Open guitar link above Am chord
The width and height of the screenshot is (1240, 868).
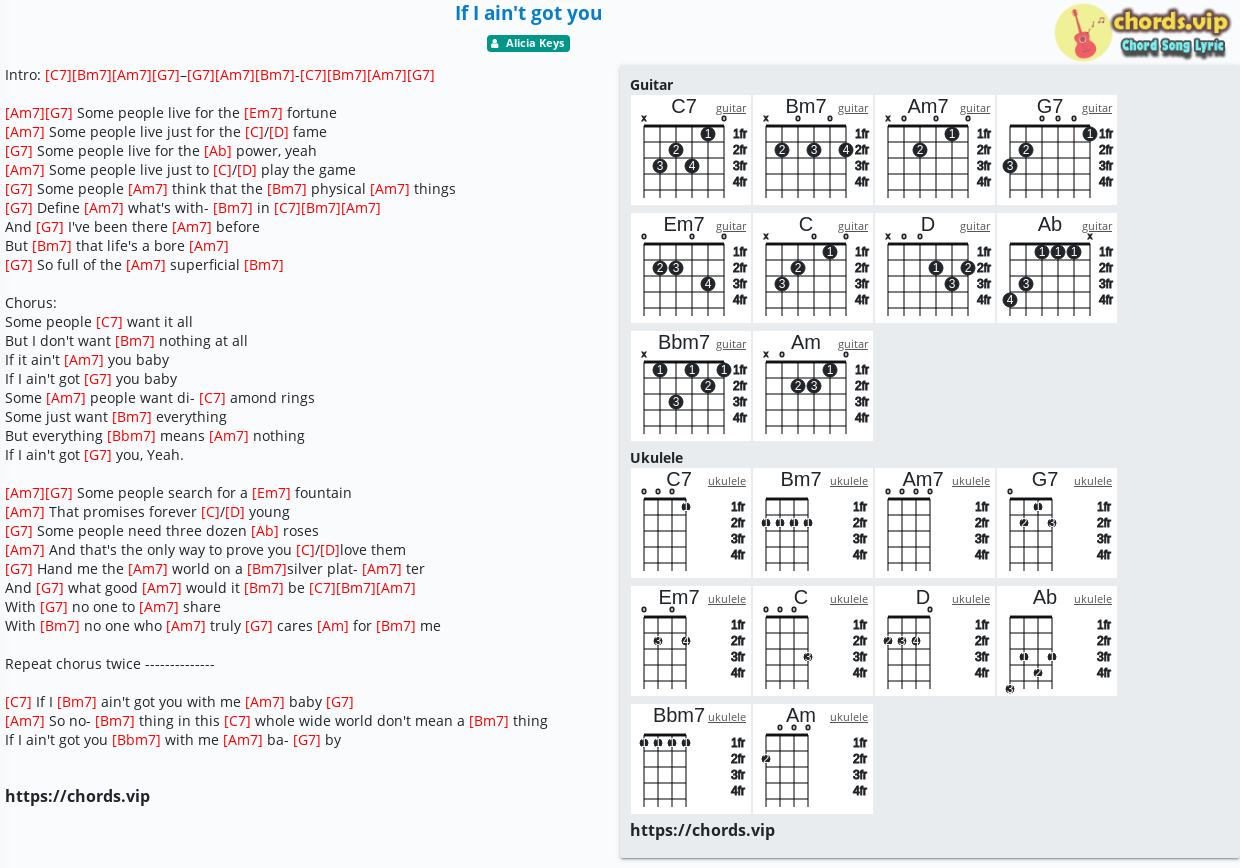coord(853,344)
